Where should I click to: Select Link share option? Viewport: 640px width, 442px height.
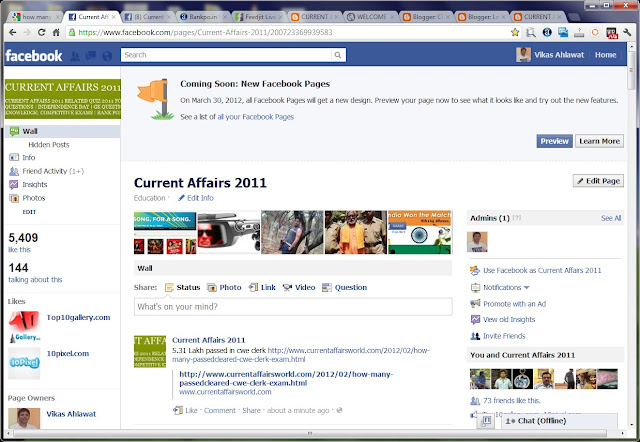pos(262,287)
